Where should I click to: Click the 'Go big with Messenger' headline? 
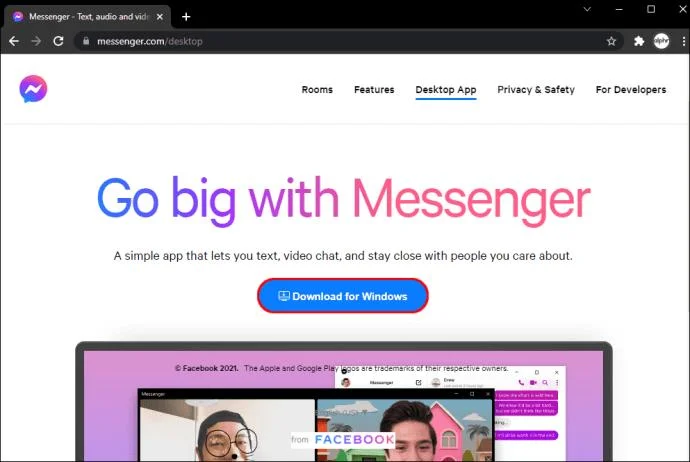[344, 200]
